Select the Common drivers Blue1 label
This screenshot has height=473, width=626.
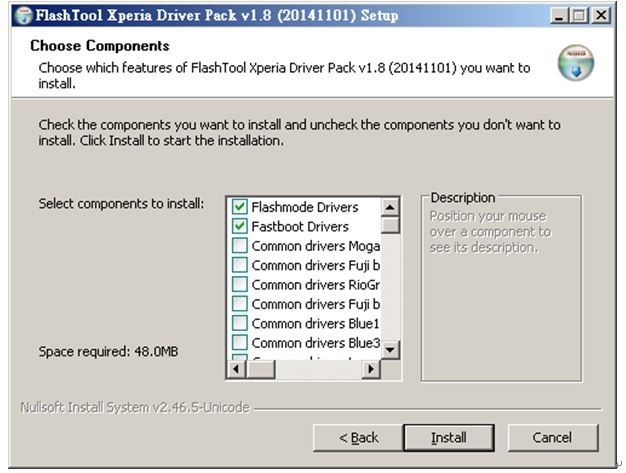point(316,323)
